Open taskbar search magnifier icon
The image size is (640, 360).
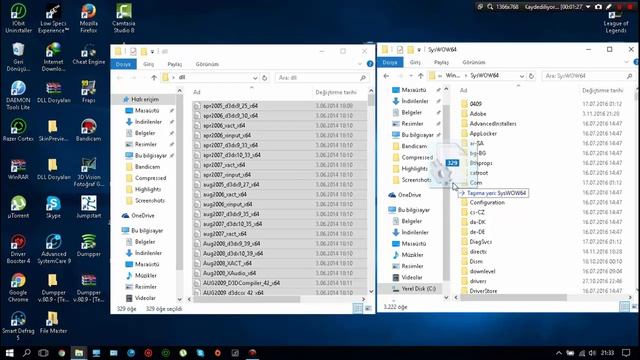(x=27, y=353)
